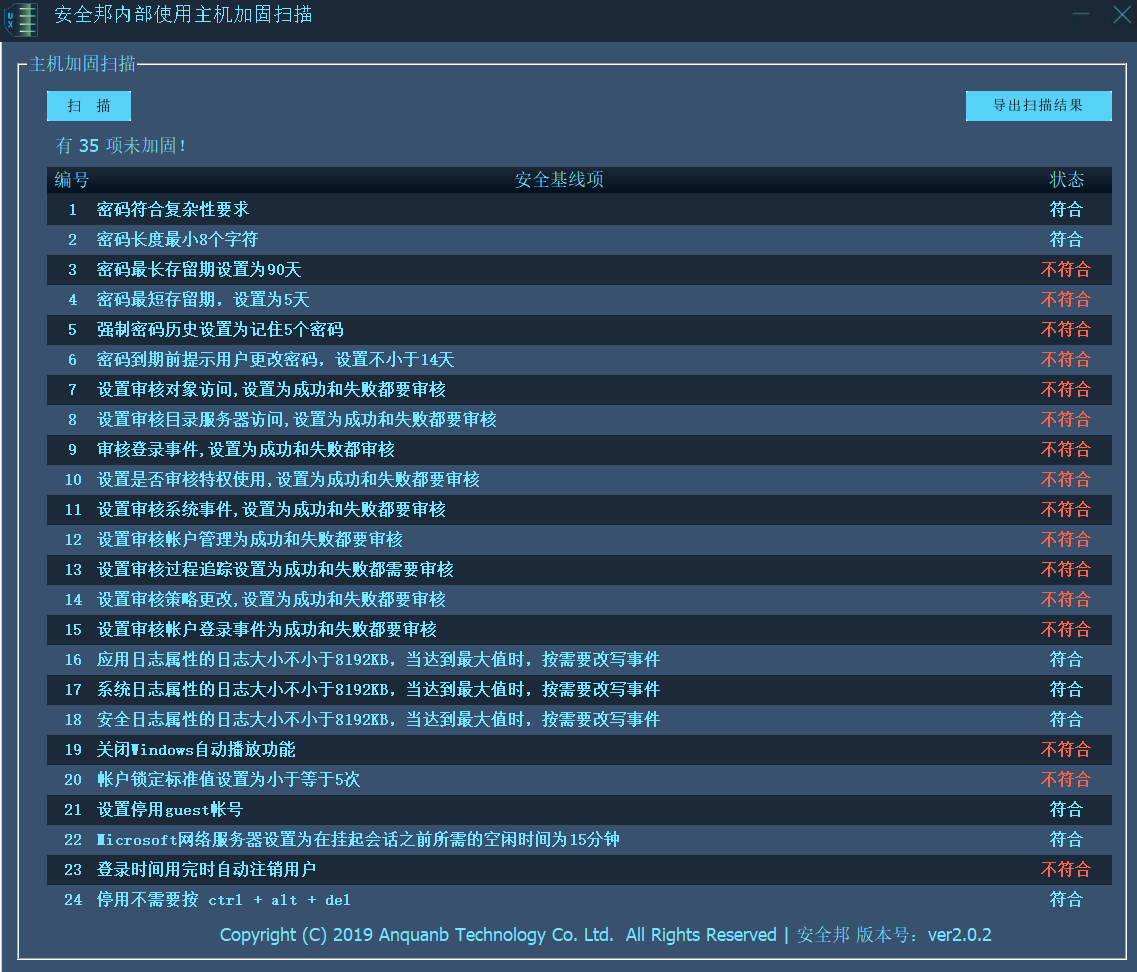Select row 设置审核系统事件
The image size is (1137, 972).
pyautogui.click(x=579, y=509)
